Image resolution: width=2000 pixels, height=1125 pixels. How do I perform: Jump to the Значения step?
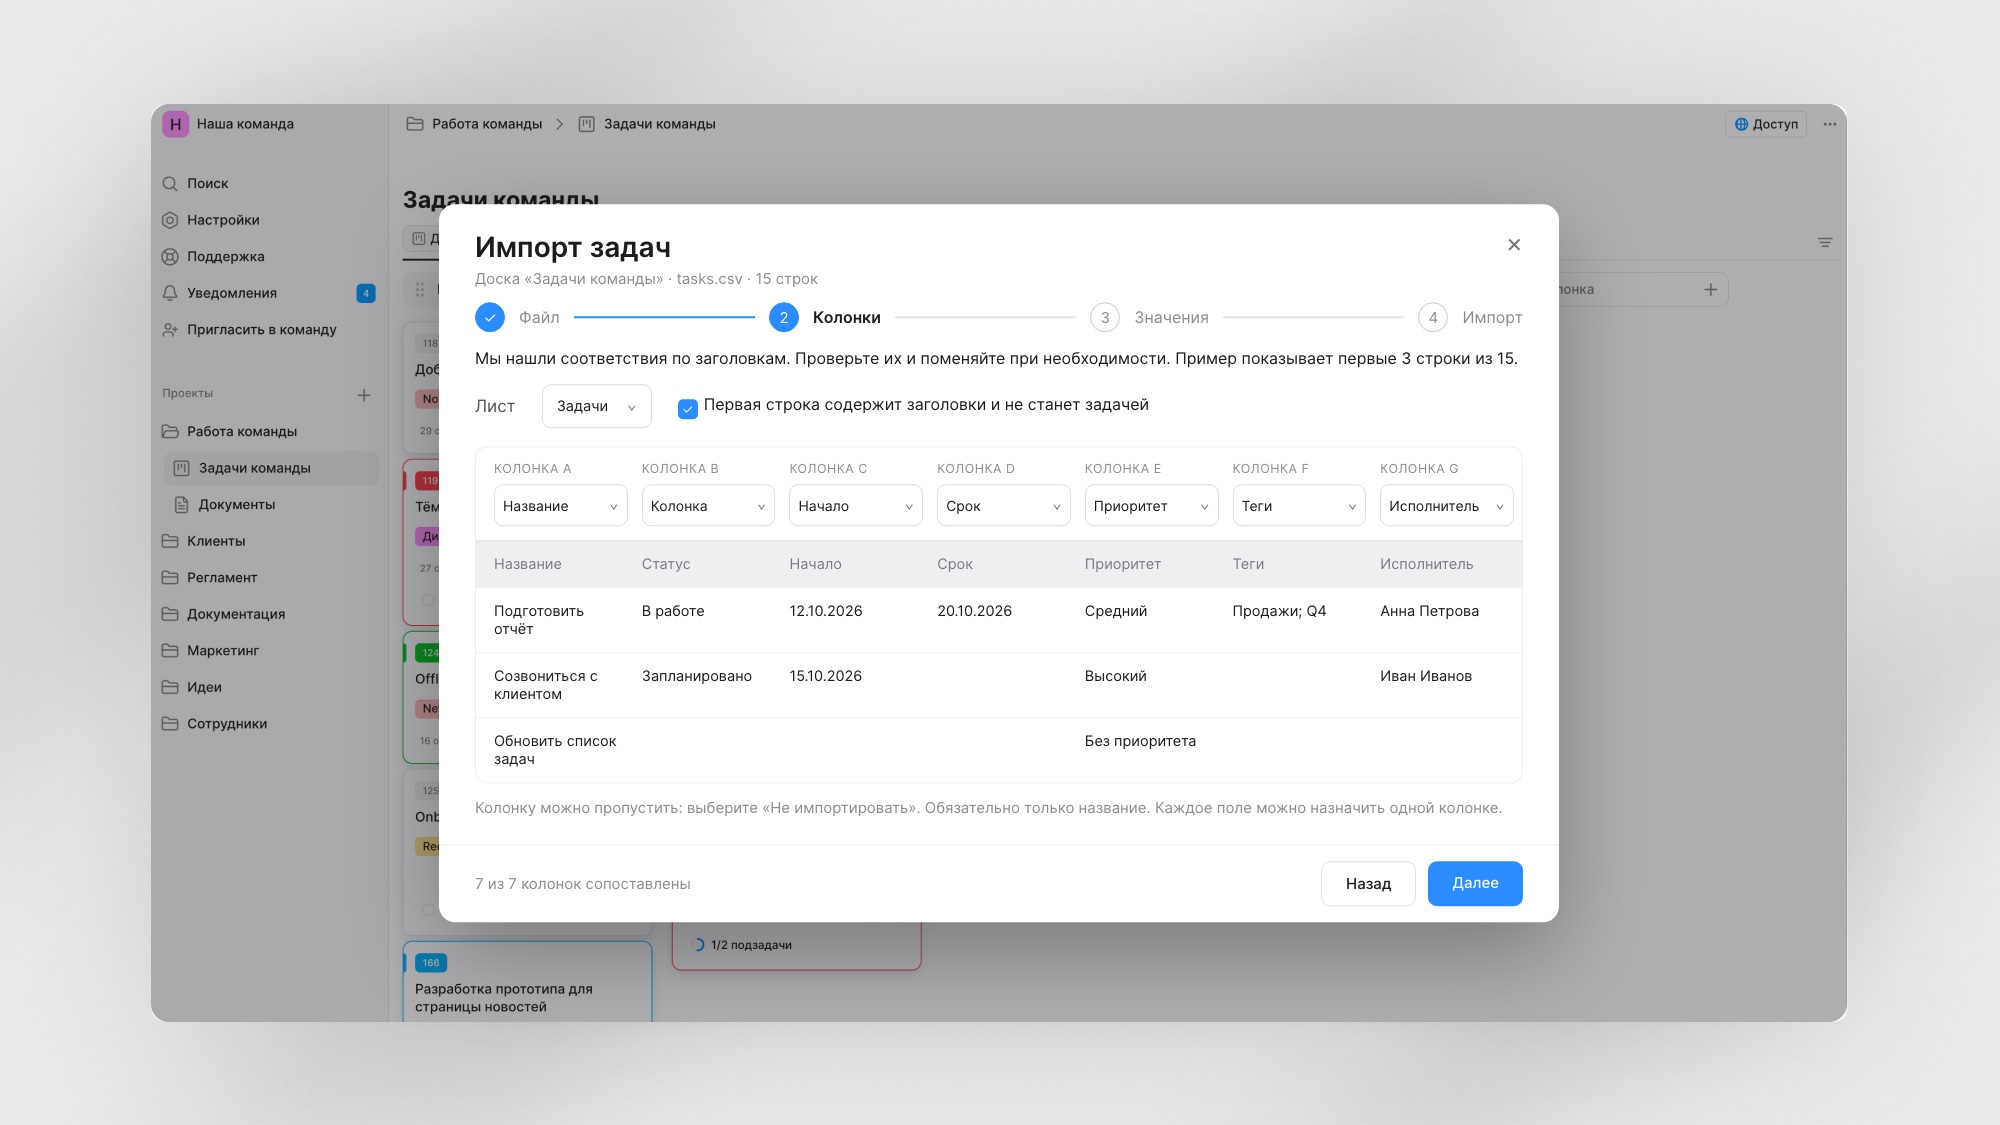[x=1150, y=318]
